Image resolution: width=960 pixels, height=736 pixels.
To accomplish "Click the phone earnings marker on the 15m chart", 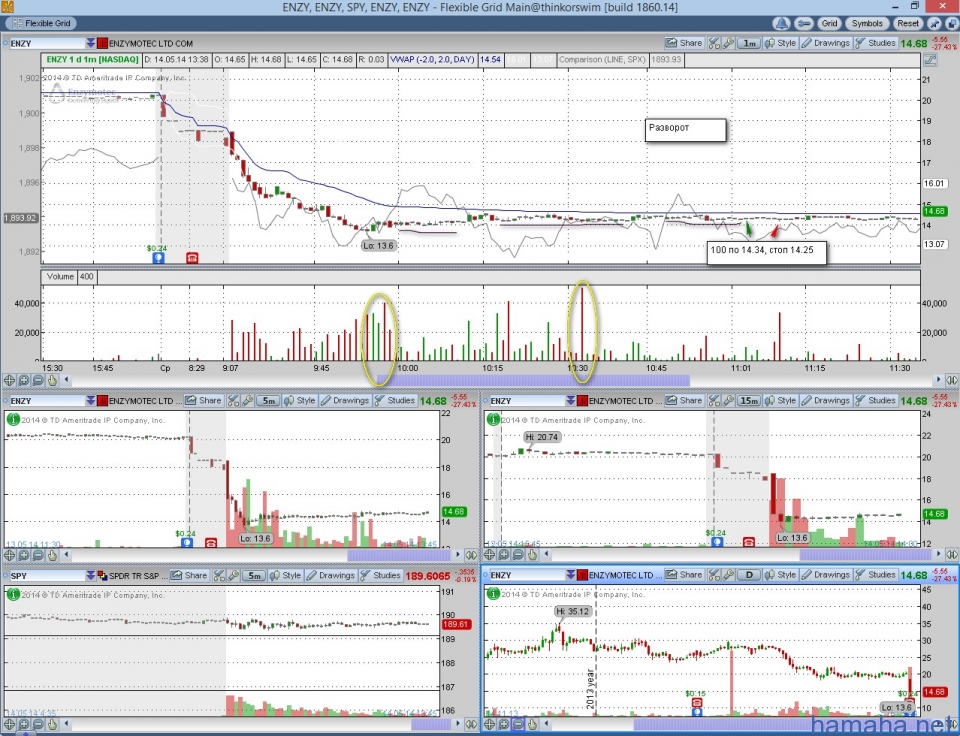I will point(748,542).
